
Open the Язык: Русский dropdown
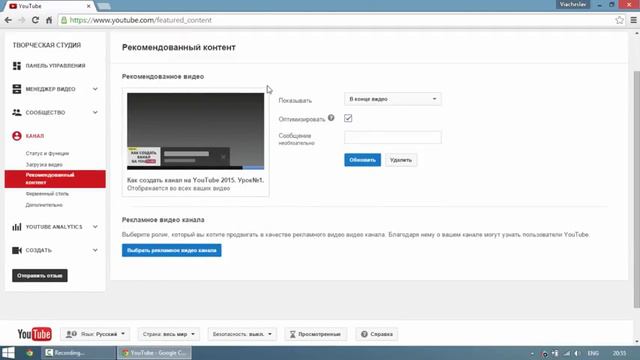[x=96, y=334]
